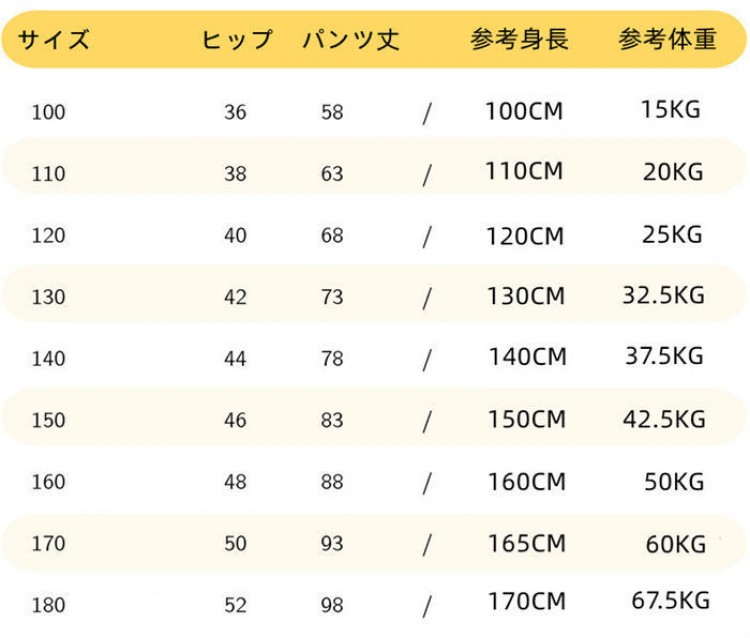750x638 pixels.
Task: Click the 130CM reference height cell
Action: pos(526,297)
